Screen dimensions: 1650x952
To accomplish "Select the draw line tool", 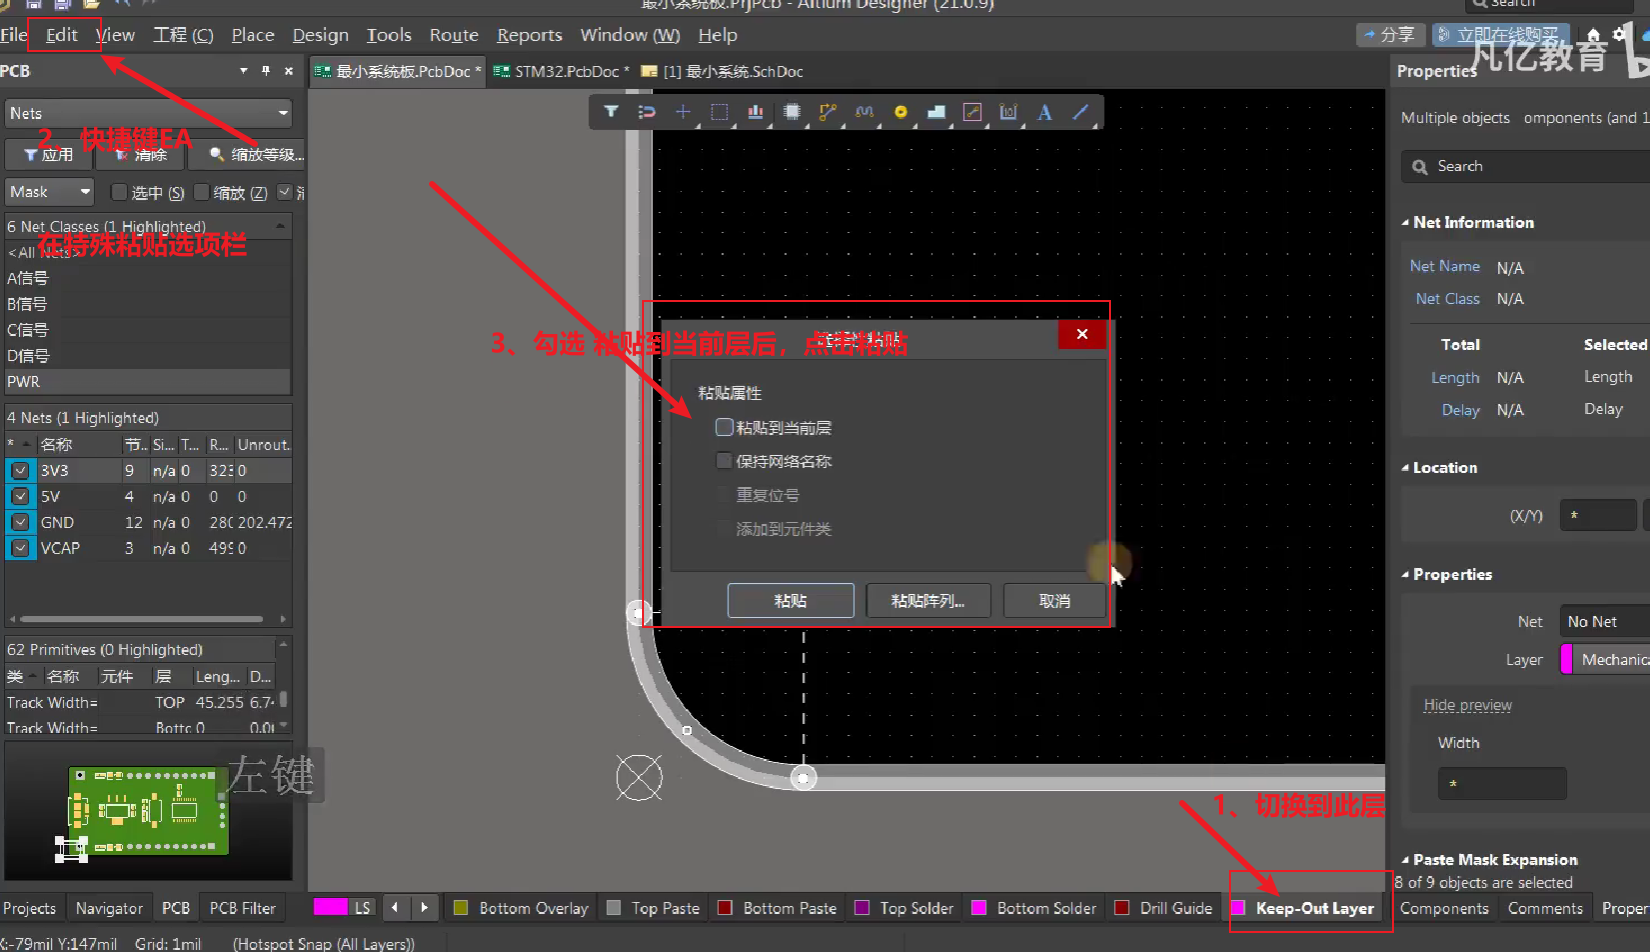I will (1080, 112).
